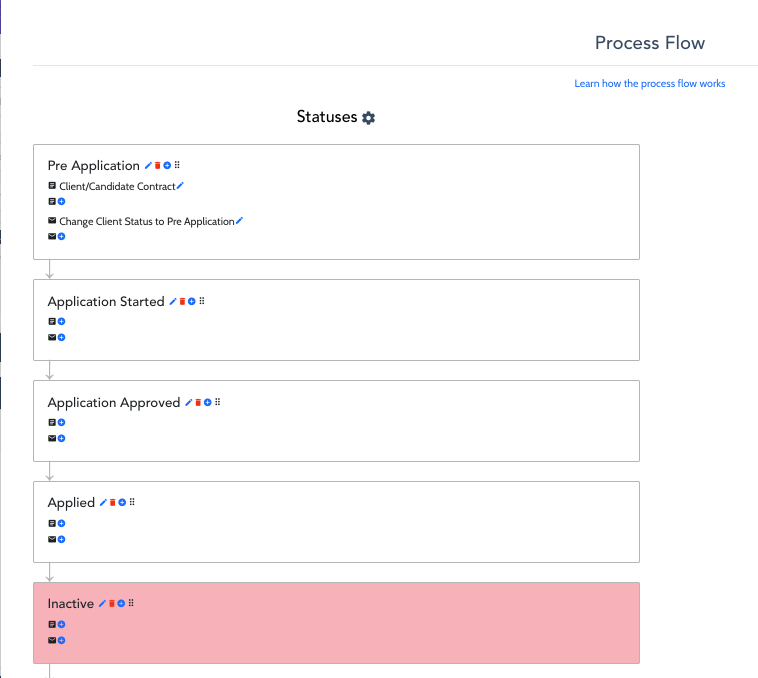Add an email to the Inactive status
Image resolution: width=758 pixels, height=678 pixels.
tap(61, 641)
